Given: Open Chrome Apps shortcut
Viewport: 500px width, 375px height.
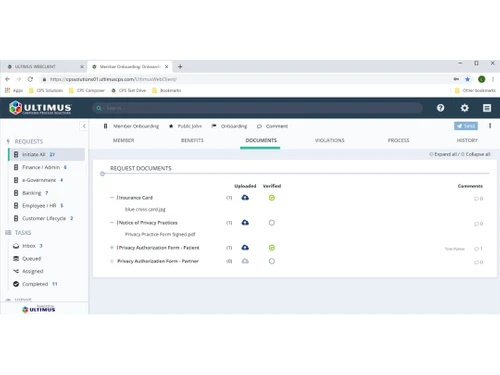Looking at the screenshot, I should [x=14, y=90].
